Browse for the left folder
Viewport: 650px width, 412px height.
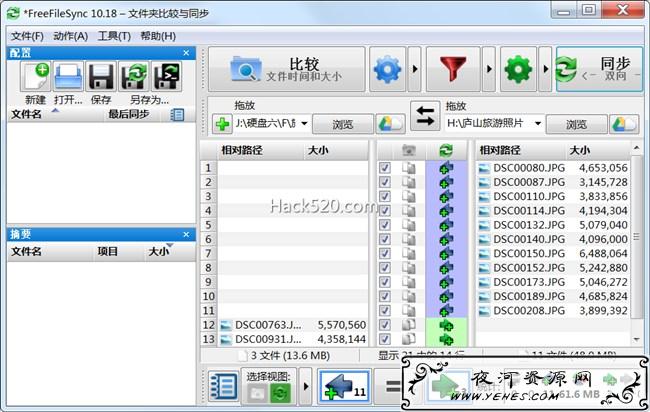coord(343,124)
